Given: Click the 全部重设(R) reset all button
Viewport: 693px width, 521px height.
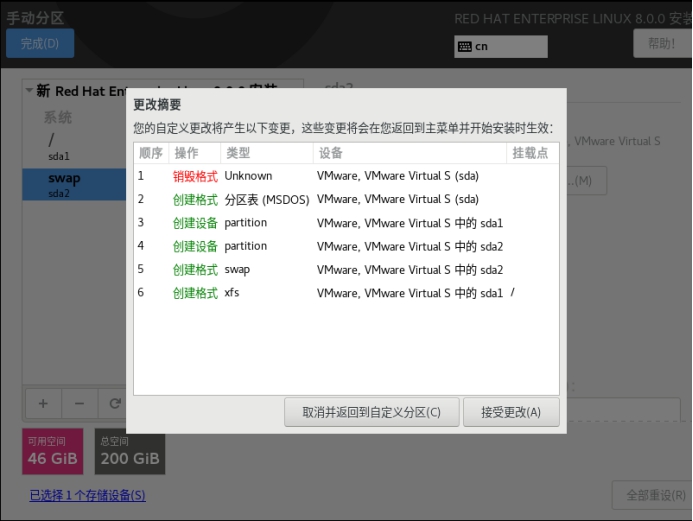Looking at the screenshot, I should coord(652,495).
